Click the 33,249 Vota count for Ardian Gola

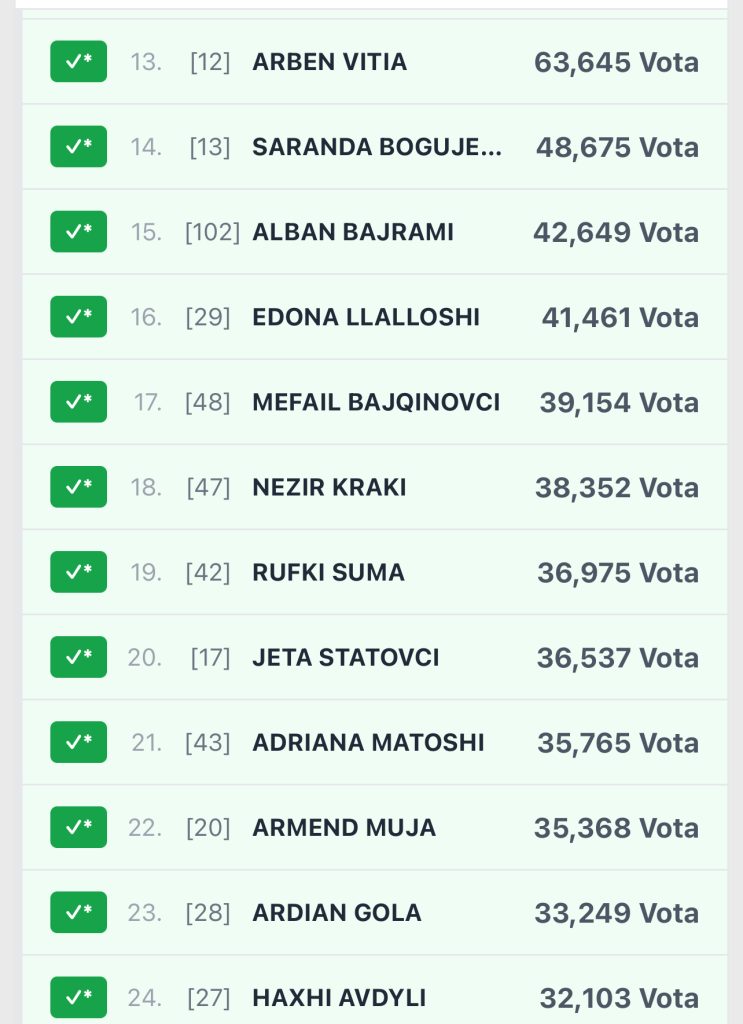pos(617,912)
